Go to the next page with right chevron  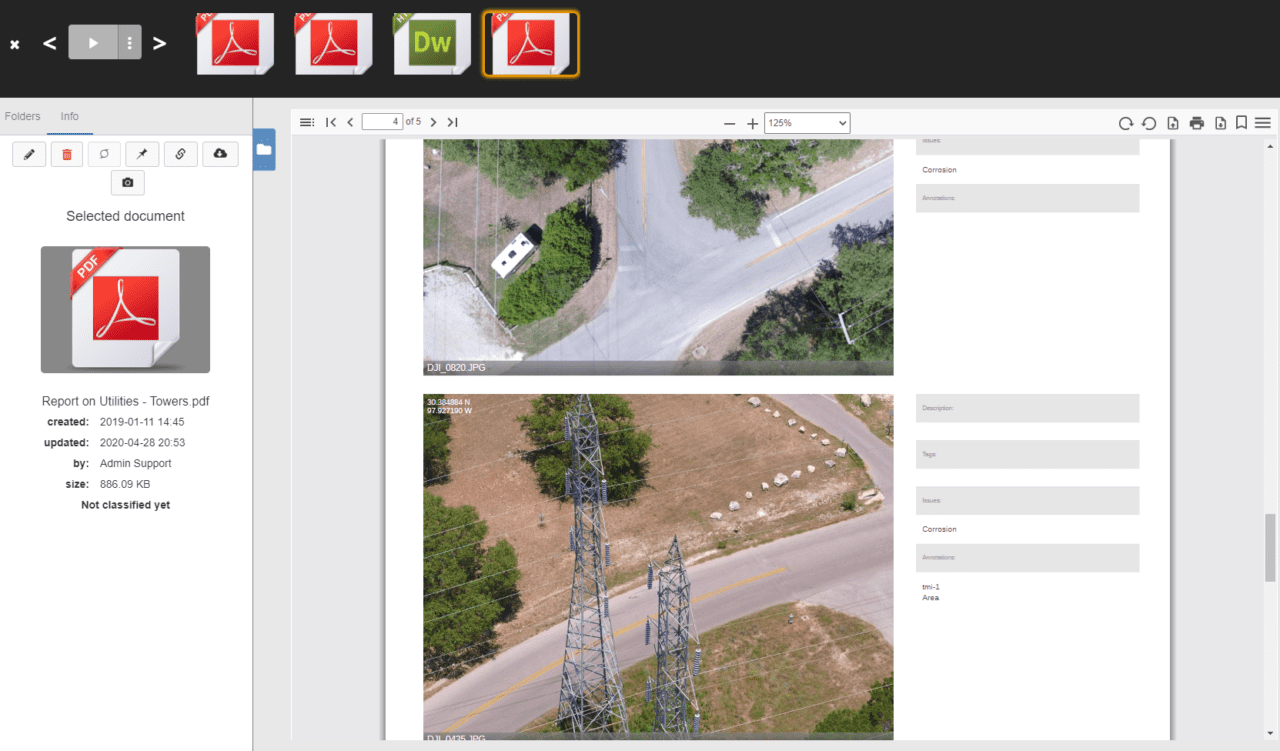432,122
